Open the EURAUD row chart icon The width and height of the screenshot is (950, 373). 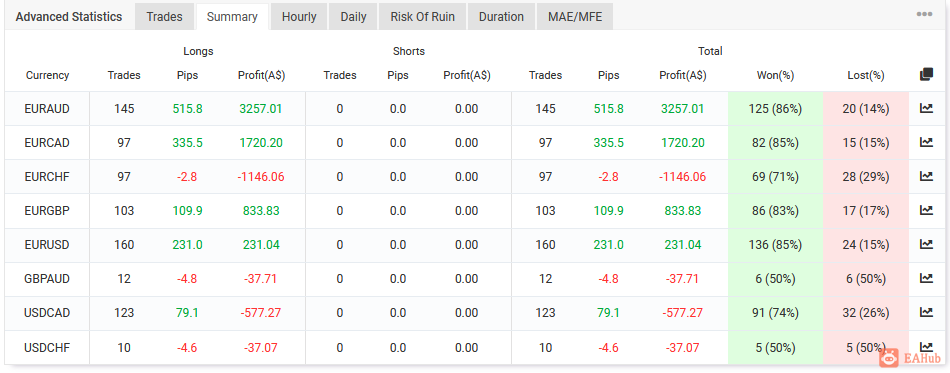click(926, 109)
